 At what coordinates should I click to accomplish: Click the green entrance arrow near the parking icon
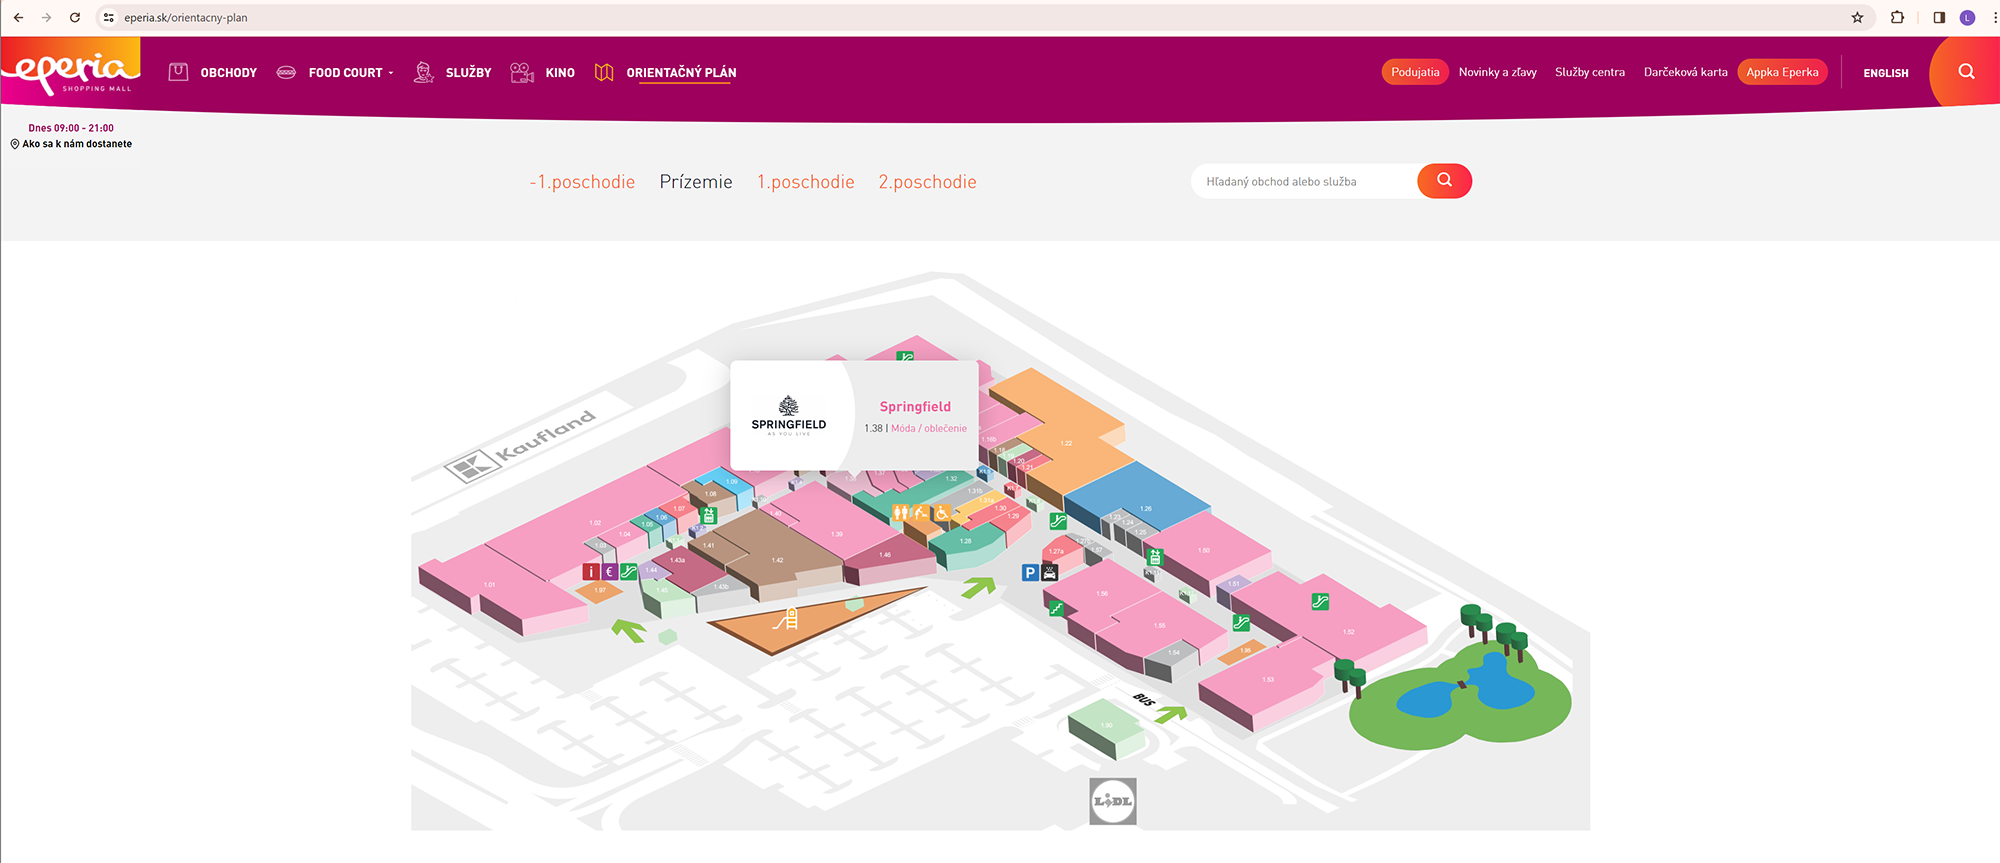pos(979,587)
